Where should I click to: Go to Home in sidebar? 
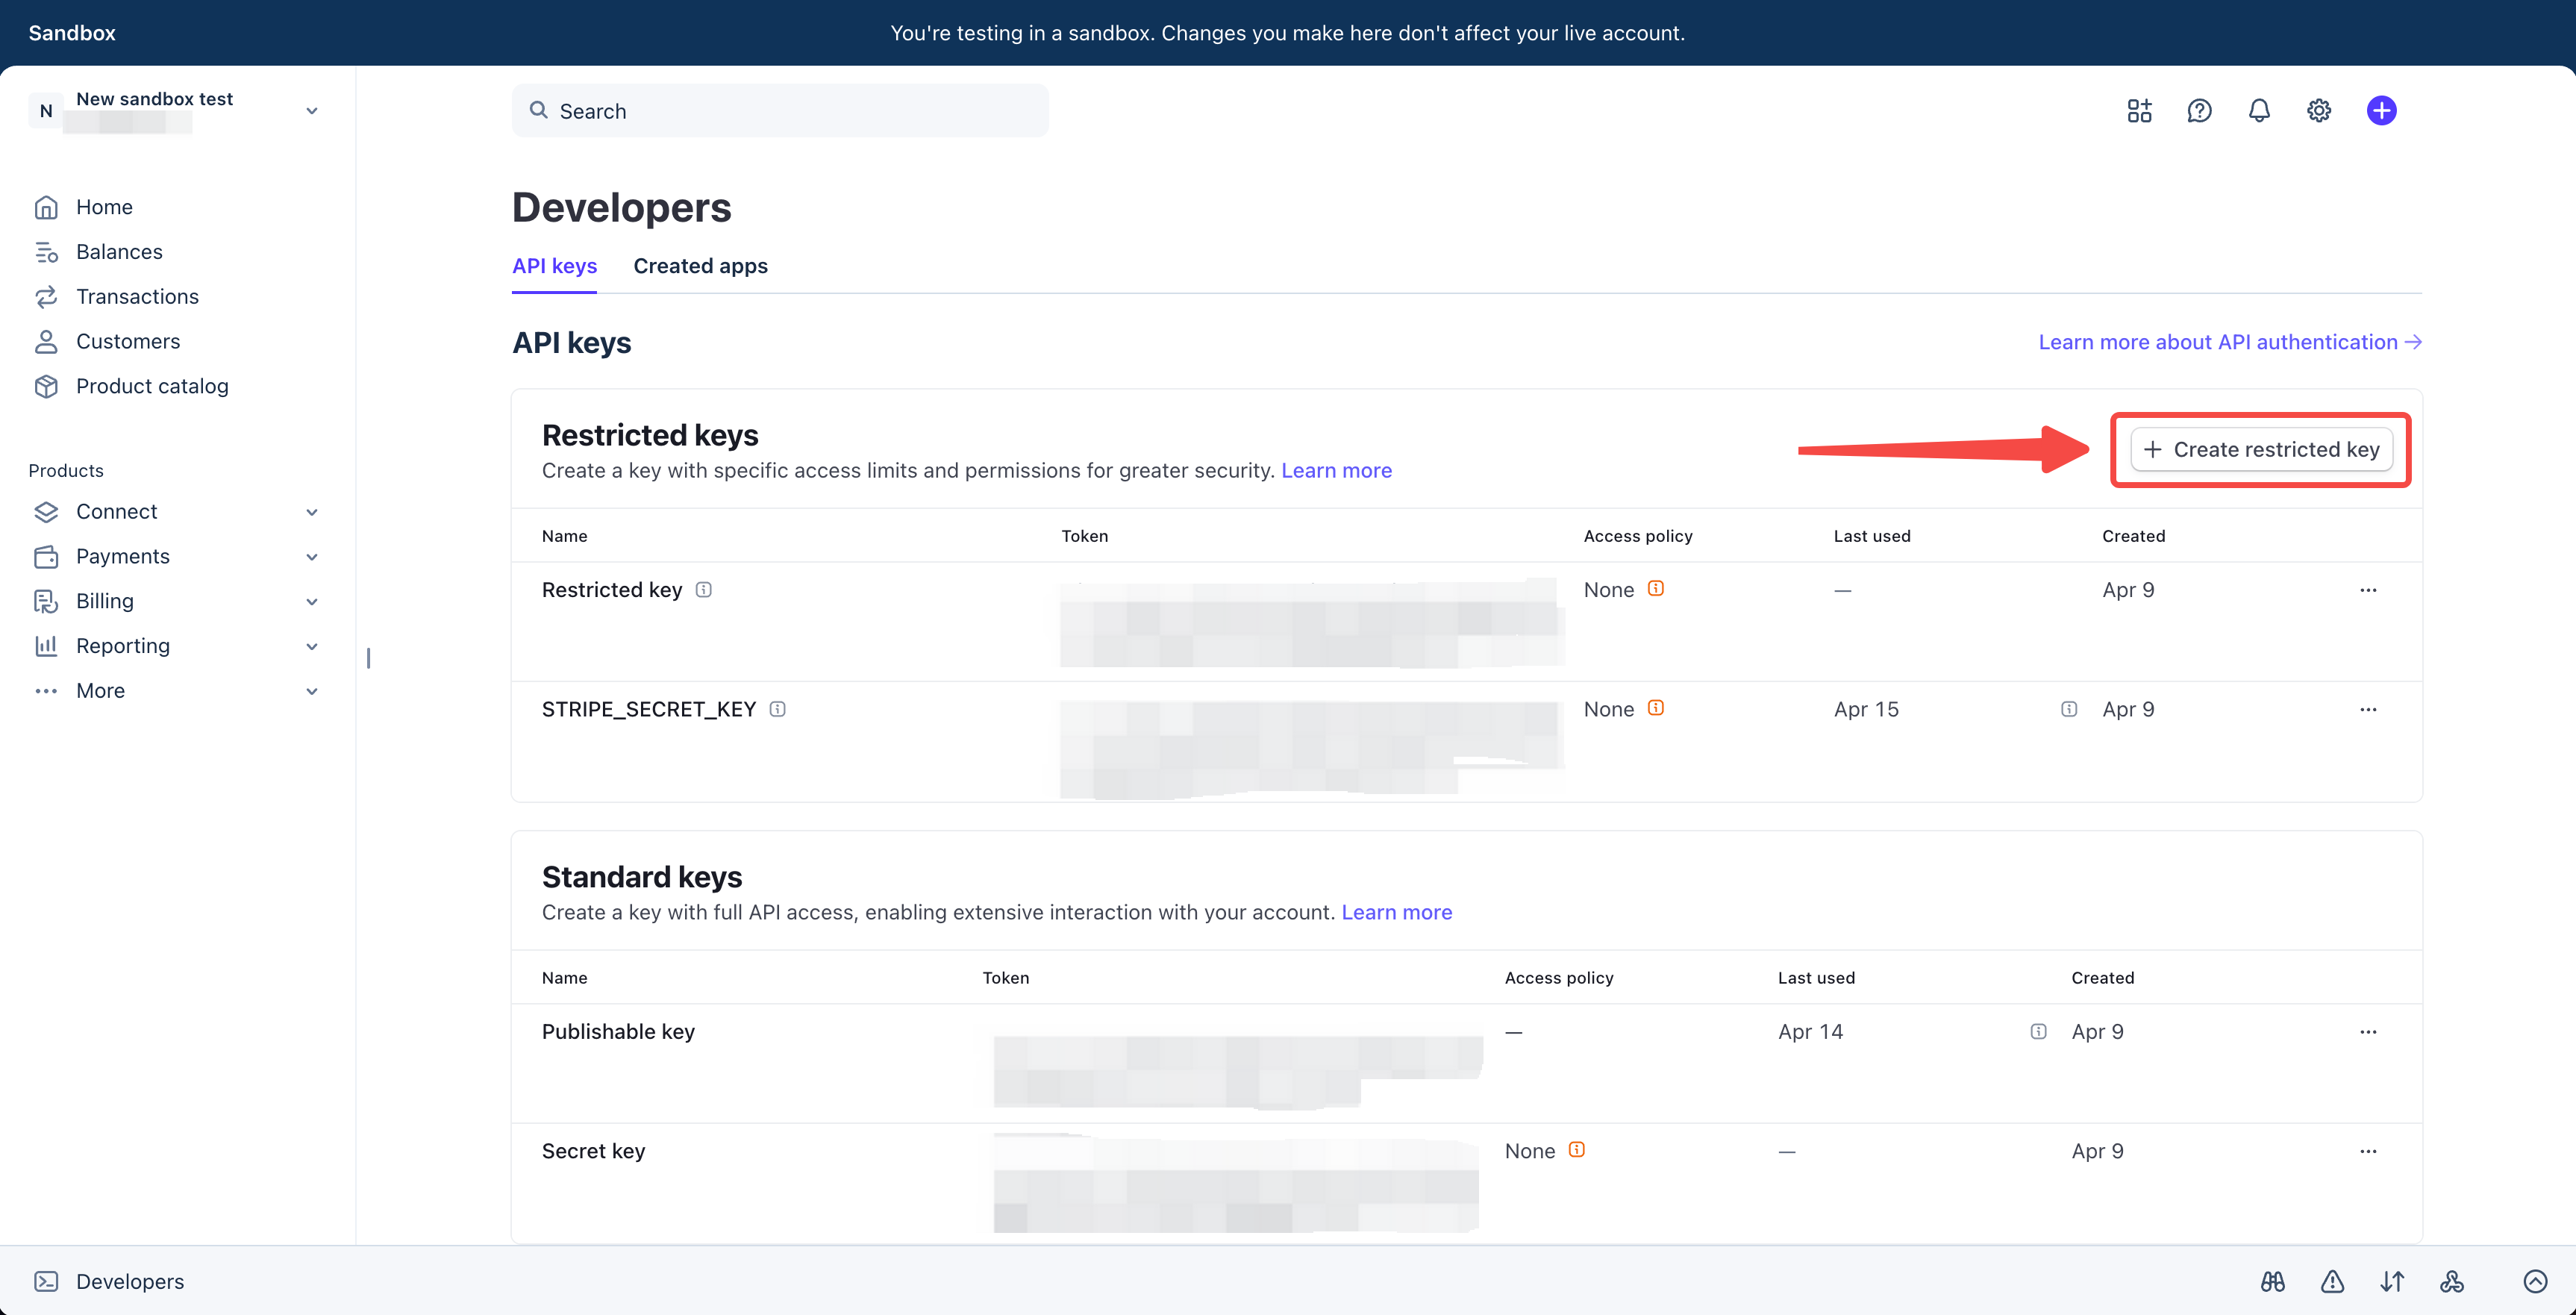[x=104, y=207]
